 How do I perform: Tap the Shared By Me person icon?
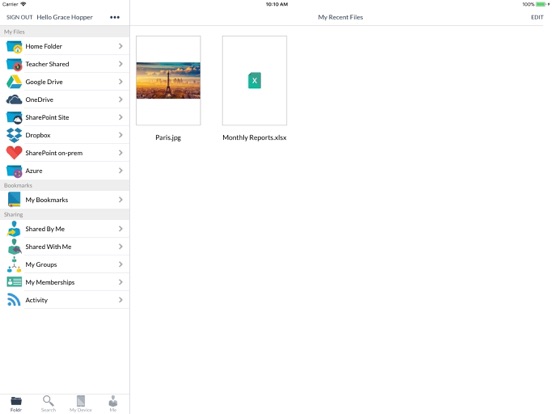[14, 229]
